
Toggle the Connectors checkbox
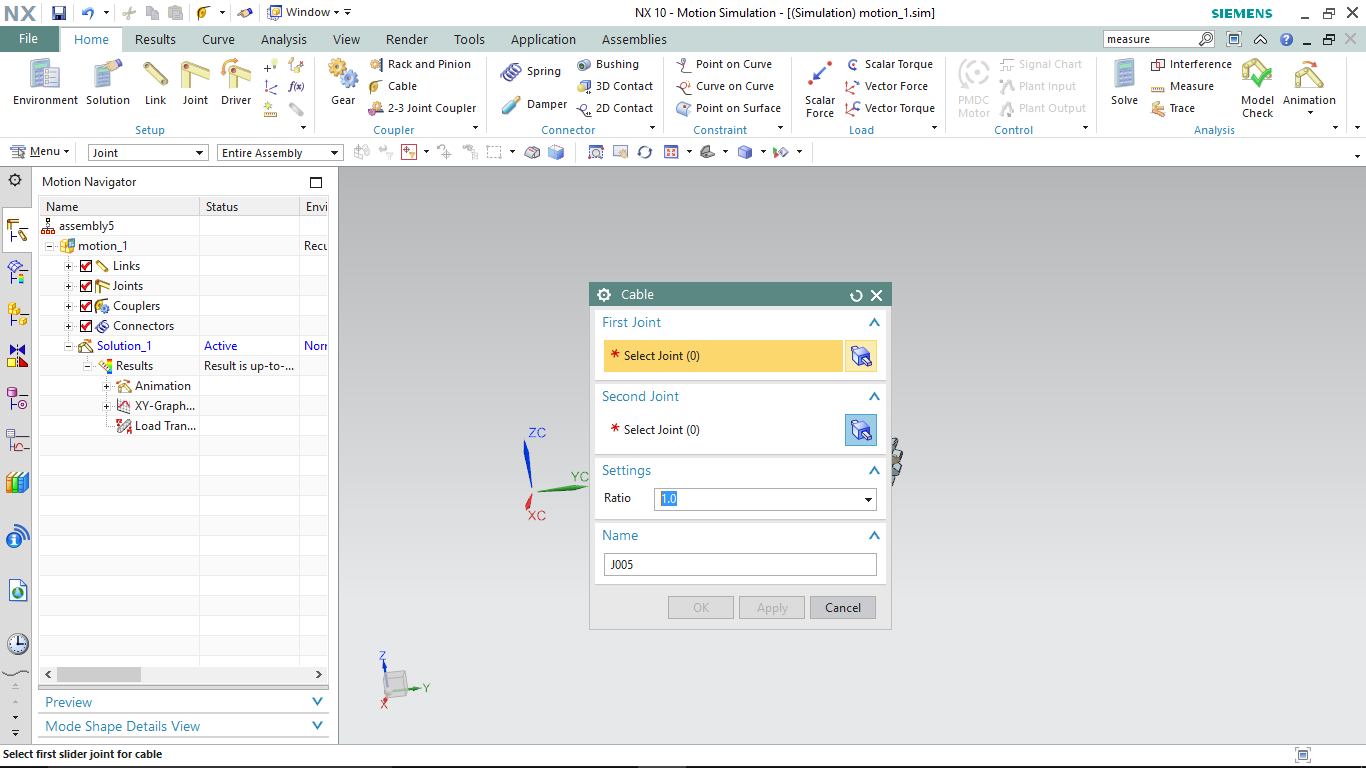[86, 326]
